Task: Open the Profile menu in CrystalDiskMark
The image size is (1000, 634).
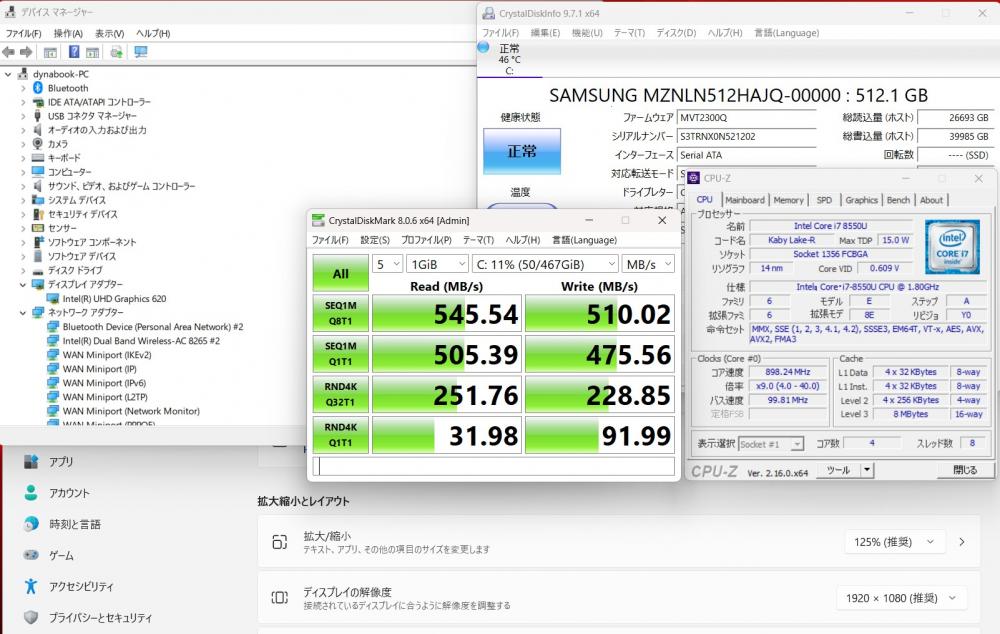Action: point(425,240)
